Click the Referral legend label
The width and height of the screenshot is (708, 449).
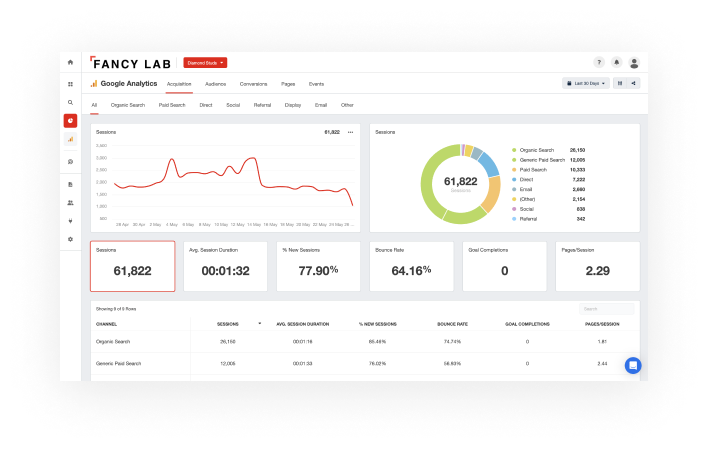[x=528, y=219]
